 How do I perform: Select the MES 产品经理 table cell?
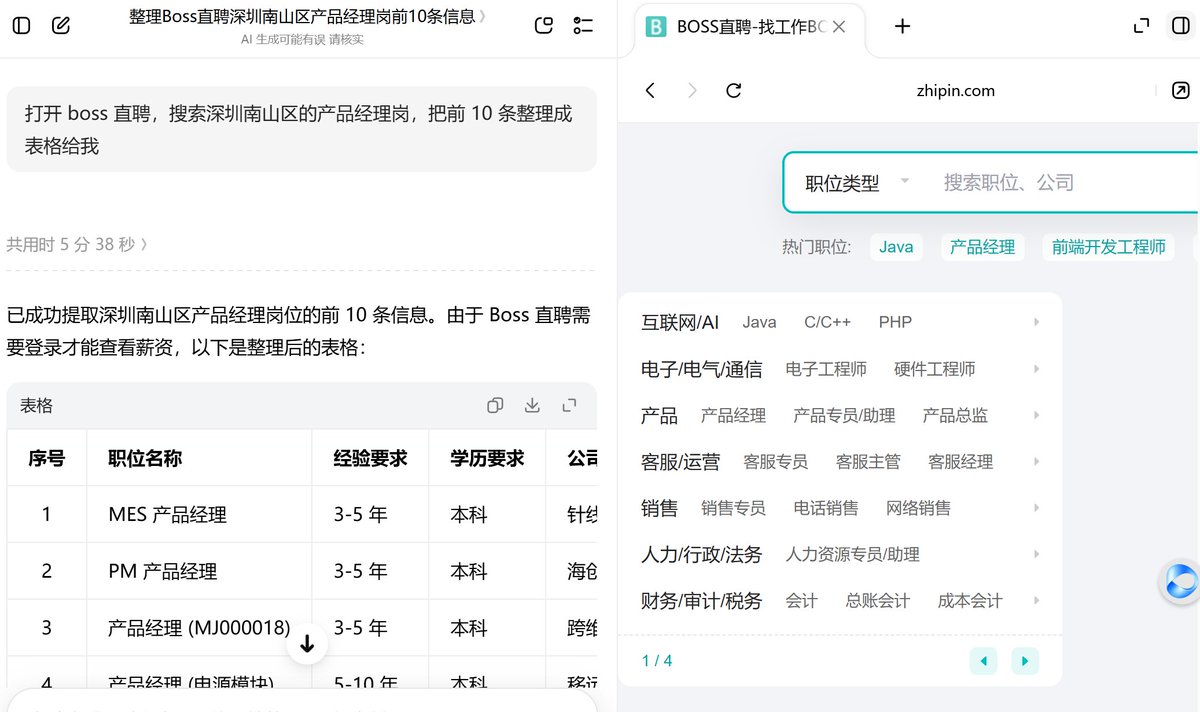(x=199, y=515)
